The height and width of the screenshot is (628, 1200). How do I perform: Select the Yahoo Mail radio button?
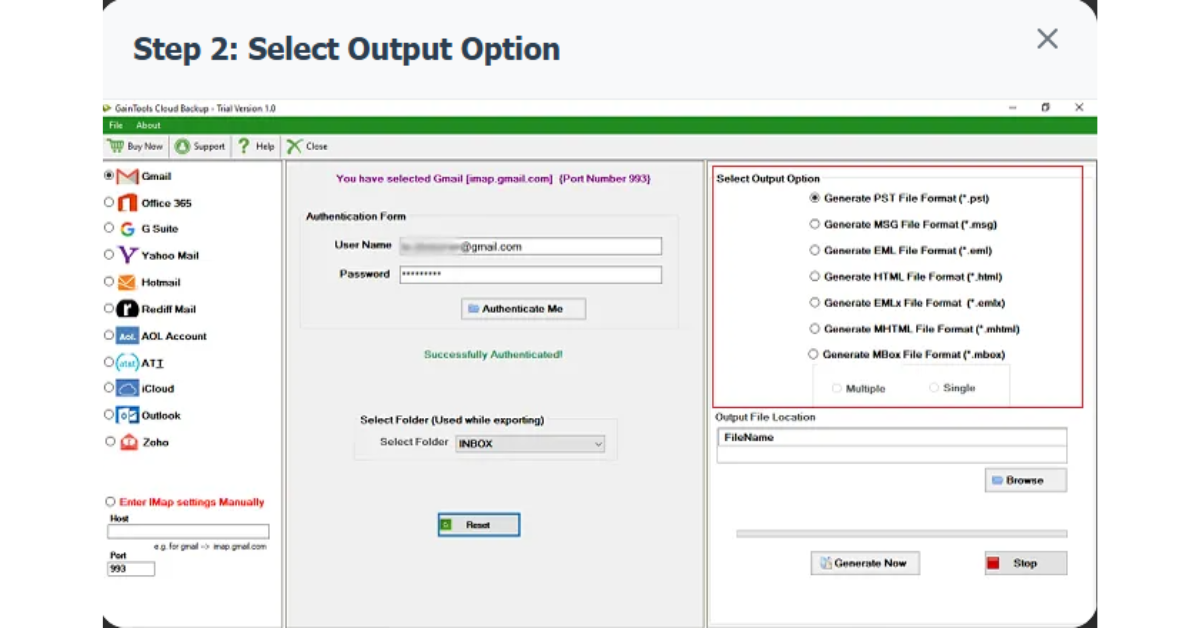pos(109,254)
